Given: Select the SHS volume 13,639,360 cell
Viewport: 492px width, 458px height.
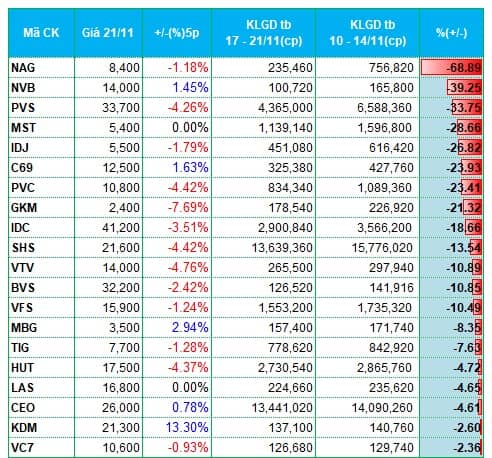Looking at the screenshot, I should (263, 248).
